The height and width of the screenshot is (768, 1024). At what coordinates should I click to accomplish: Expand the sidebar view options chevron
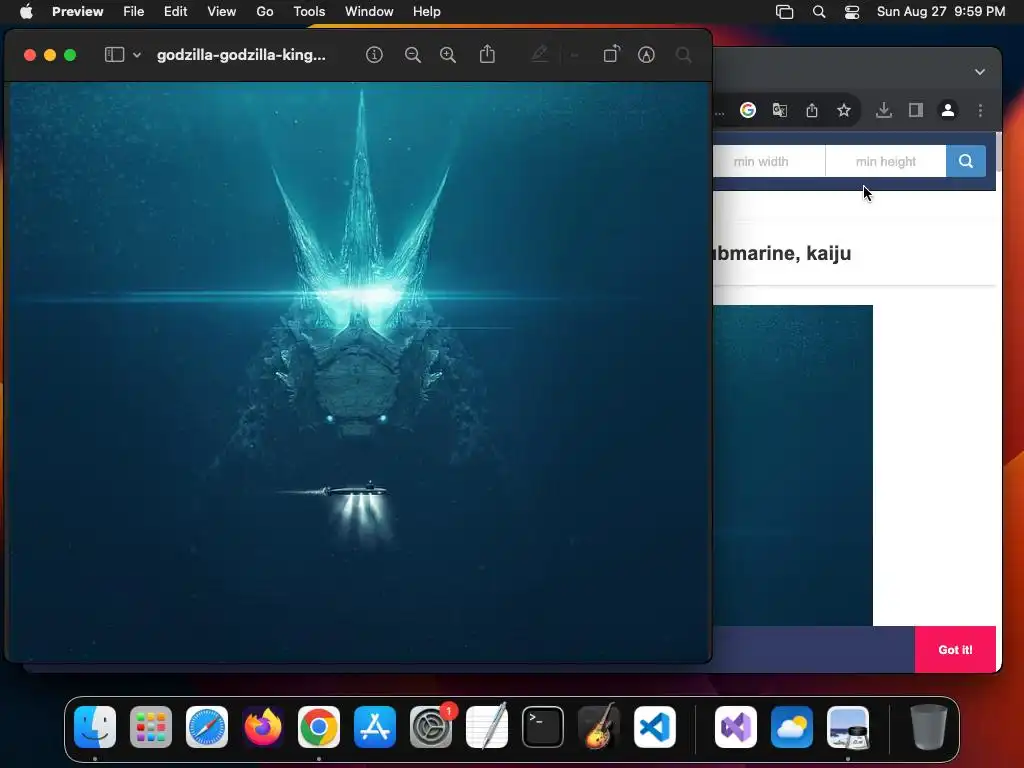pos(137,56)
